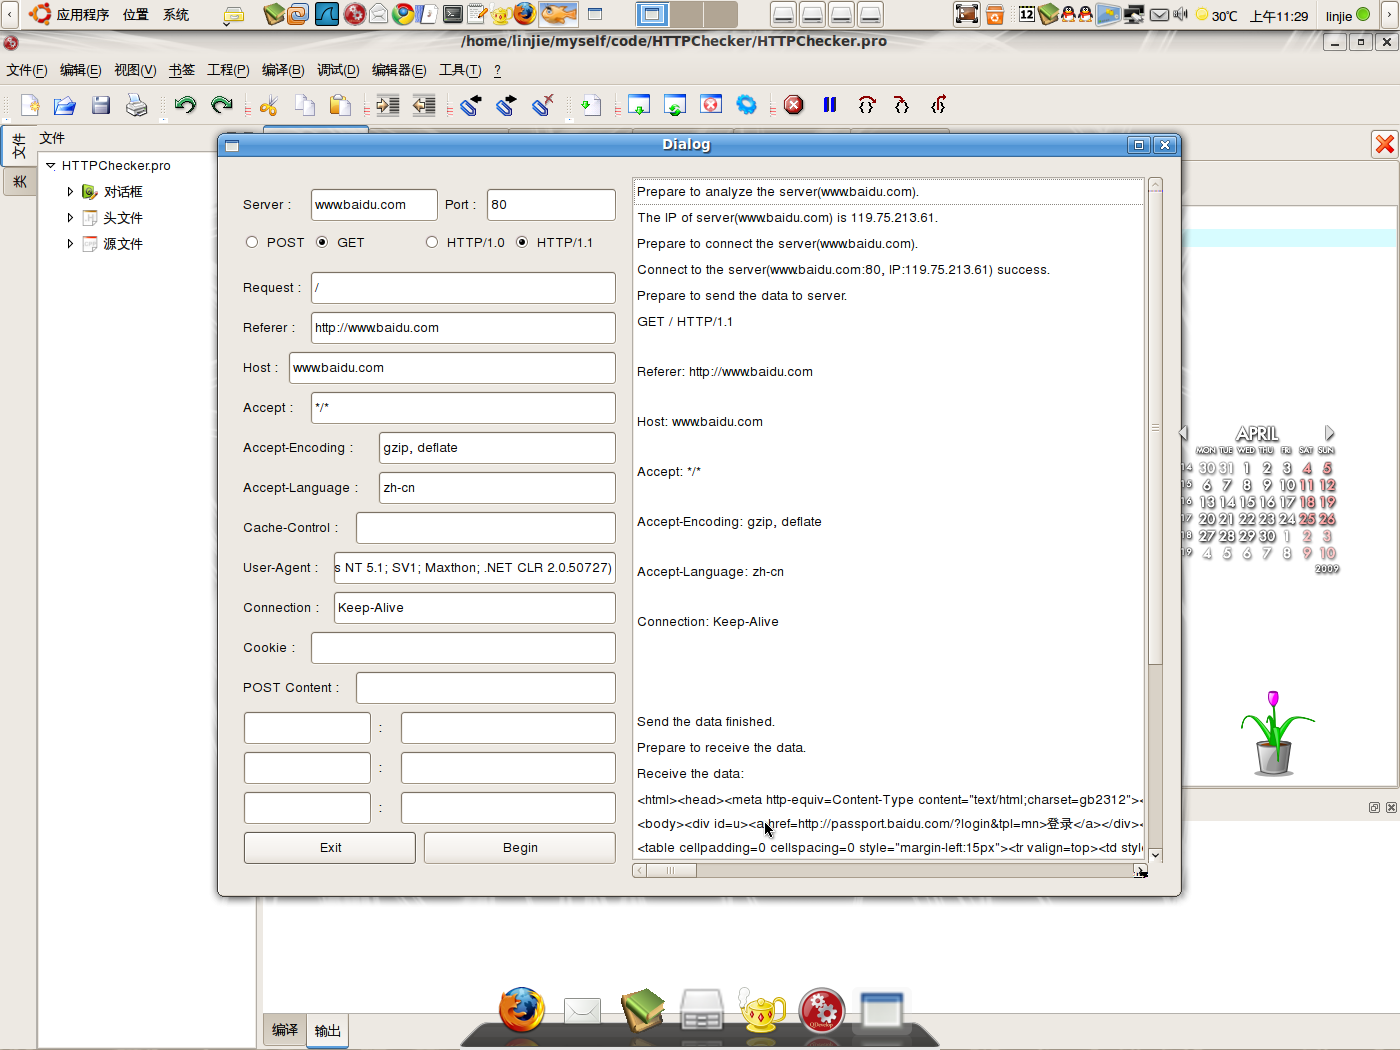
Task: Click the red gear icon in dock
Action: (x=822, y=1010)
